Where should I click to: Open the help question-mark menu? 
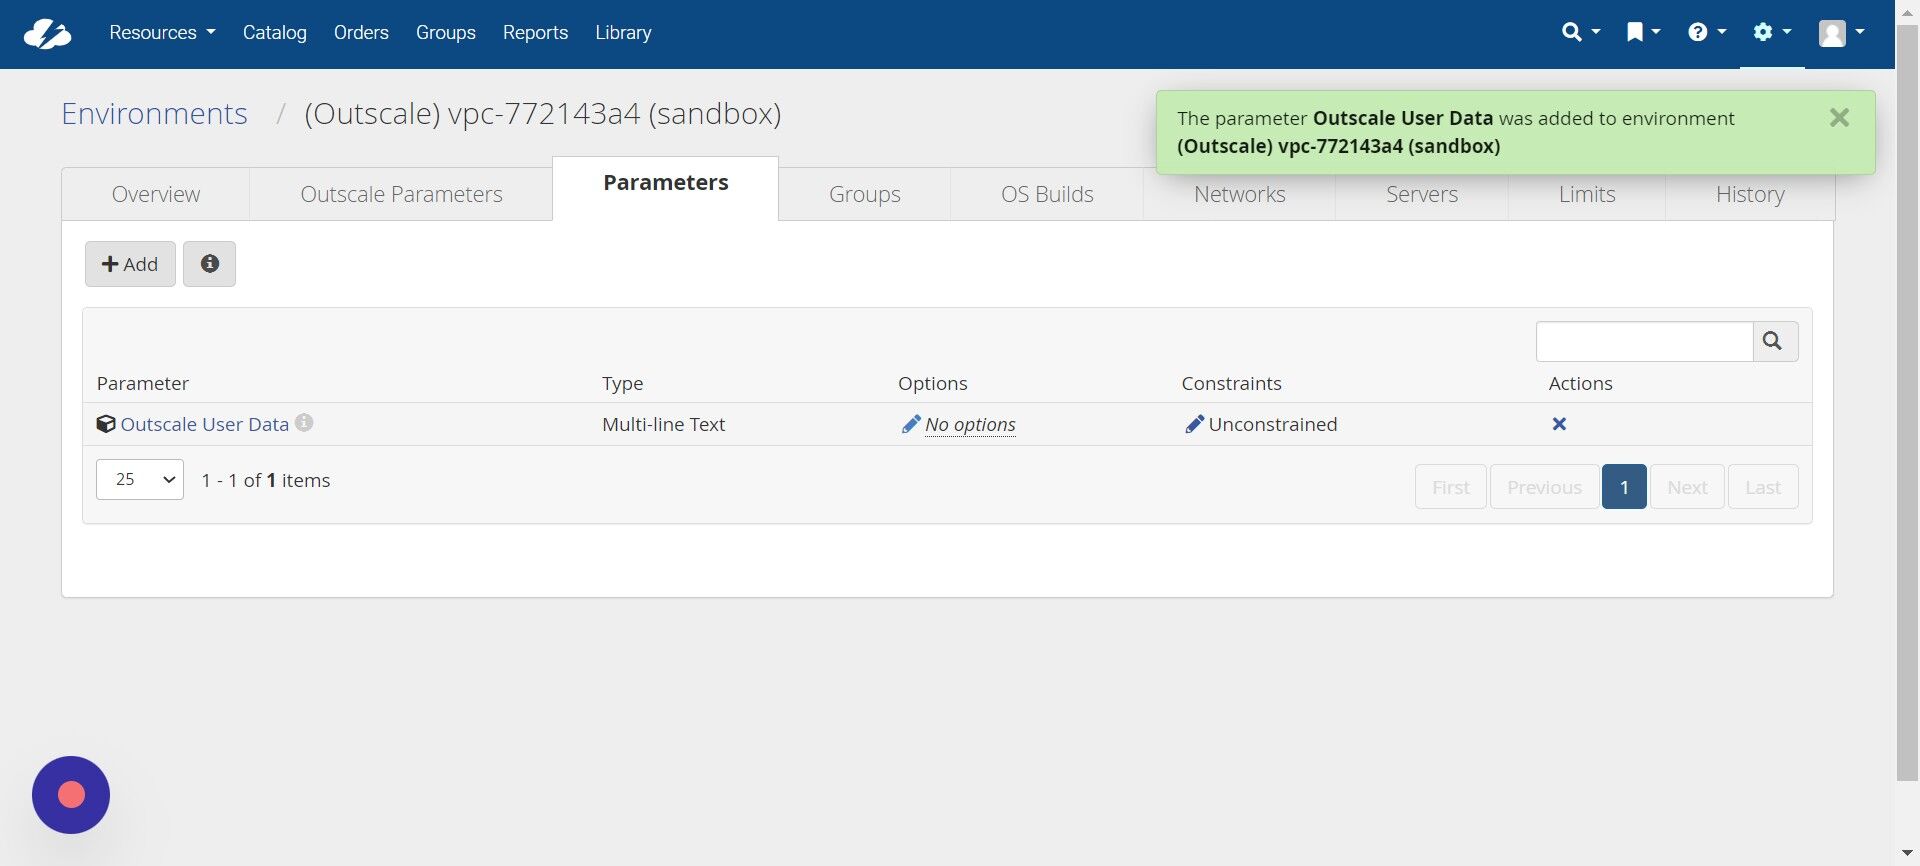1707,32
